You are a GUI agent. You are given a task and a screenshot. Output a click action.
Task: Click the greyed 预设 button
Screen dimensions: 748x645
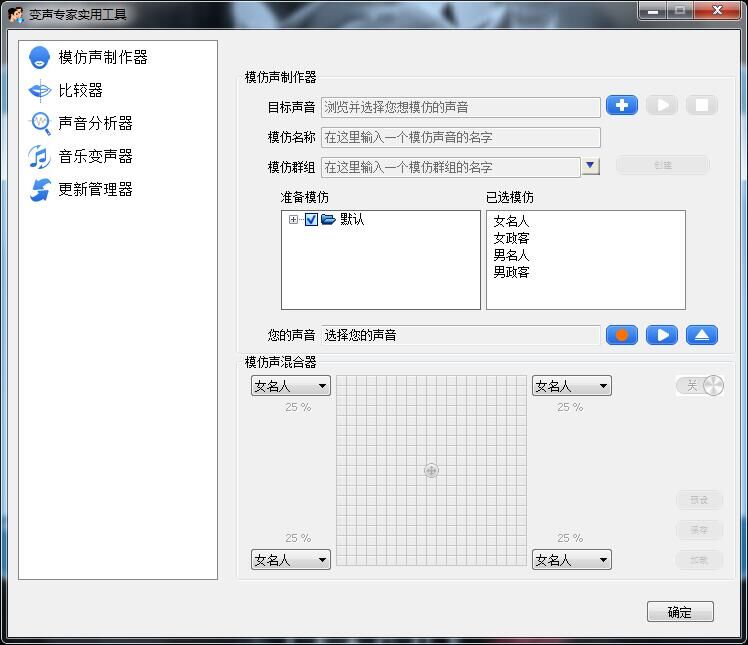point(699,500)
